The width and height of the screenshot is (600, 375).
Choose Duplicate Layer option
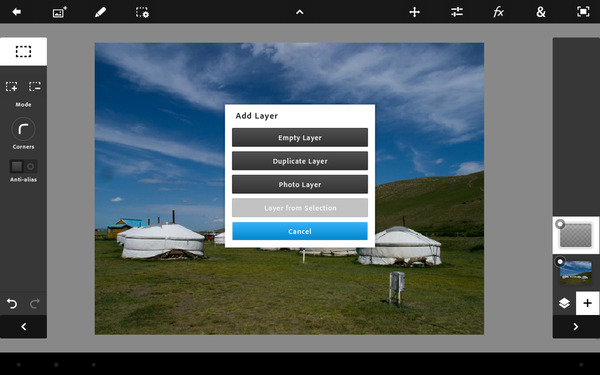coord(300,161)
